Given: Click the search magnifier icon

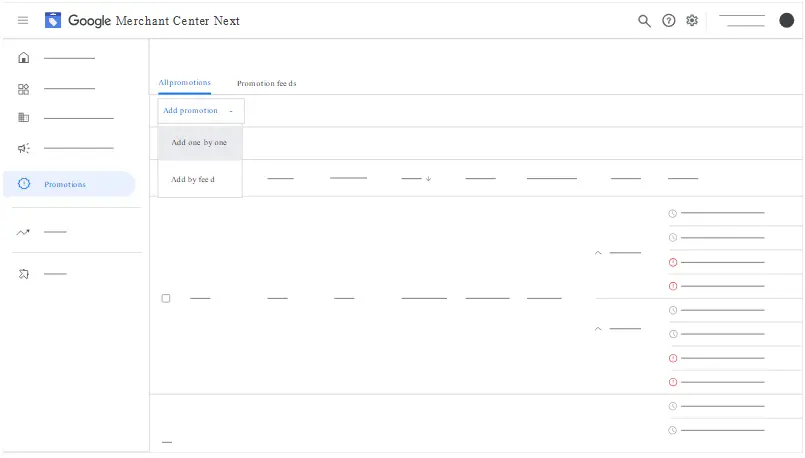Looking at the screenshot, I should point(644,20).
